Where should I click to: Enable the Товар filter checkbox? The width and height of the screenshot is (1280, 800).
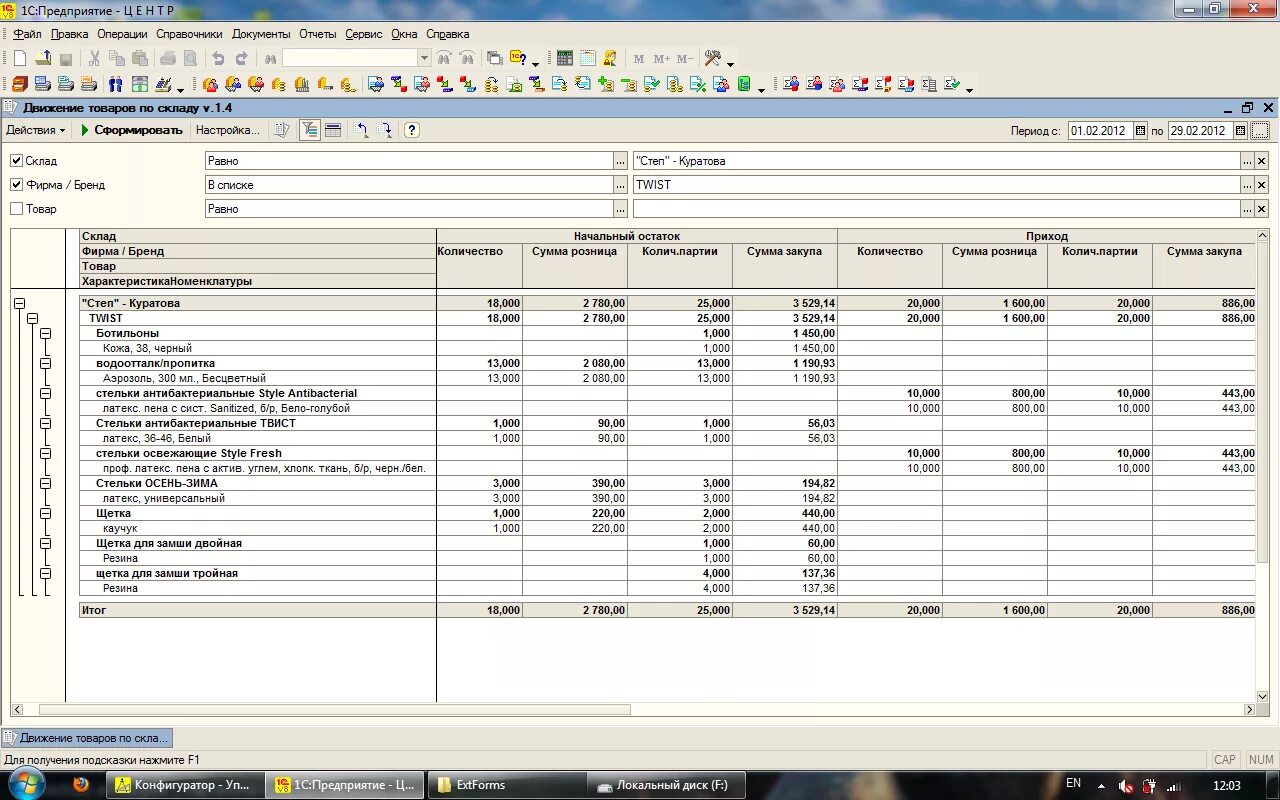pos(16,209)
